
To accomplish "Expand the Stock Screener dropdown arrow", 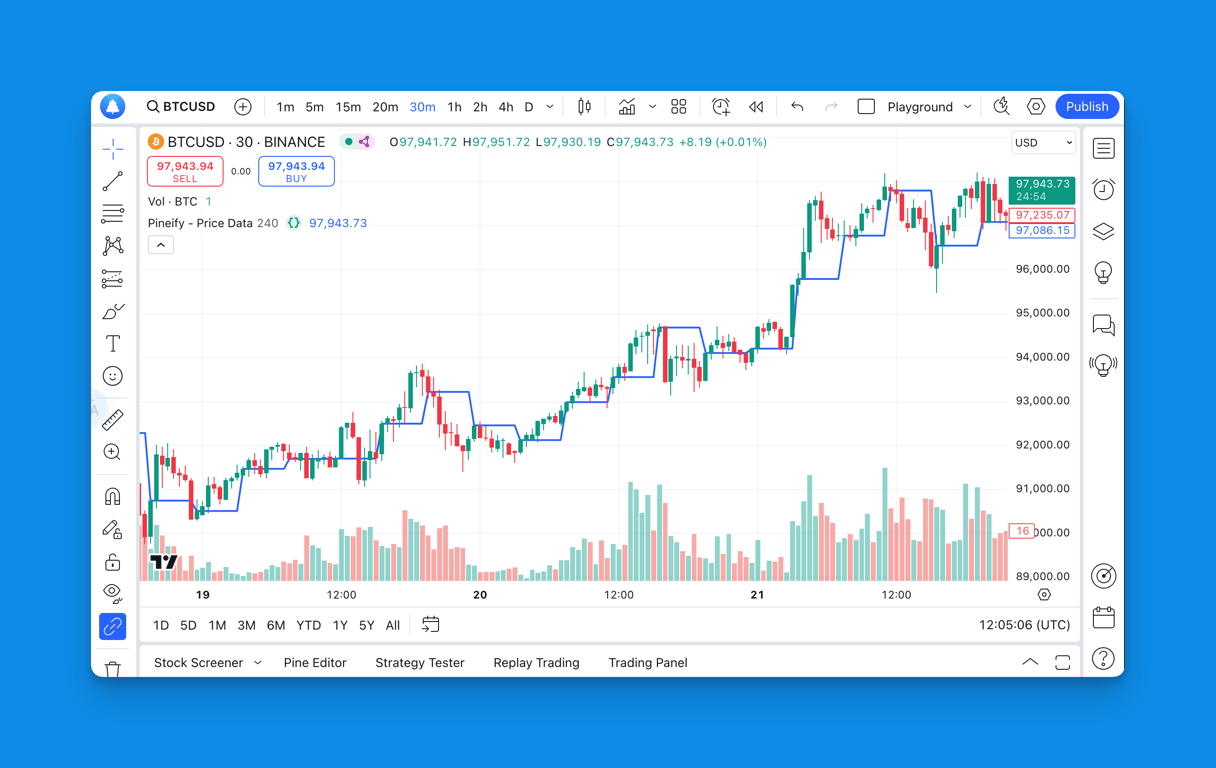I will pos(258,663).
